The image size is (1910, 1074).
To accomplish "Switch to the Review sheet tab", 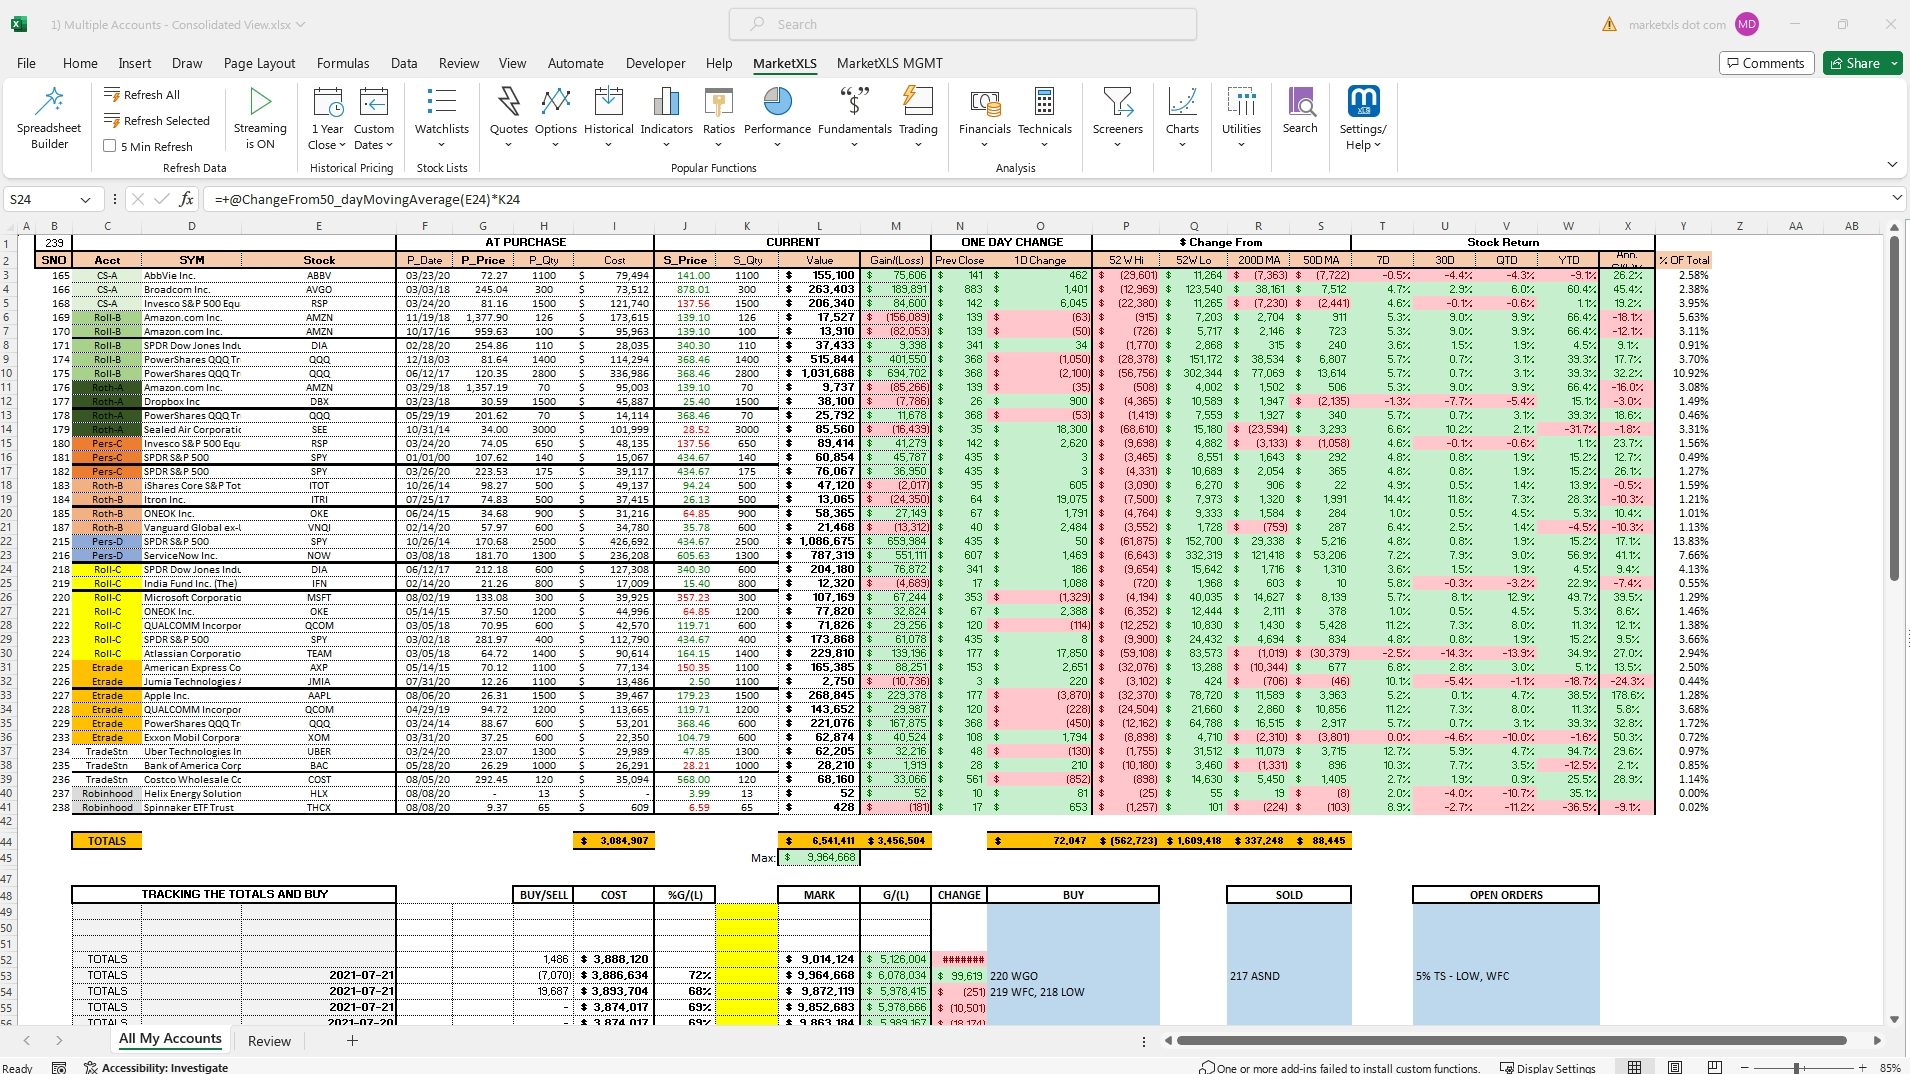I will 269,1041.
